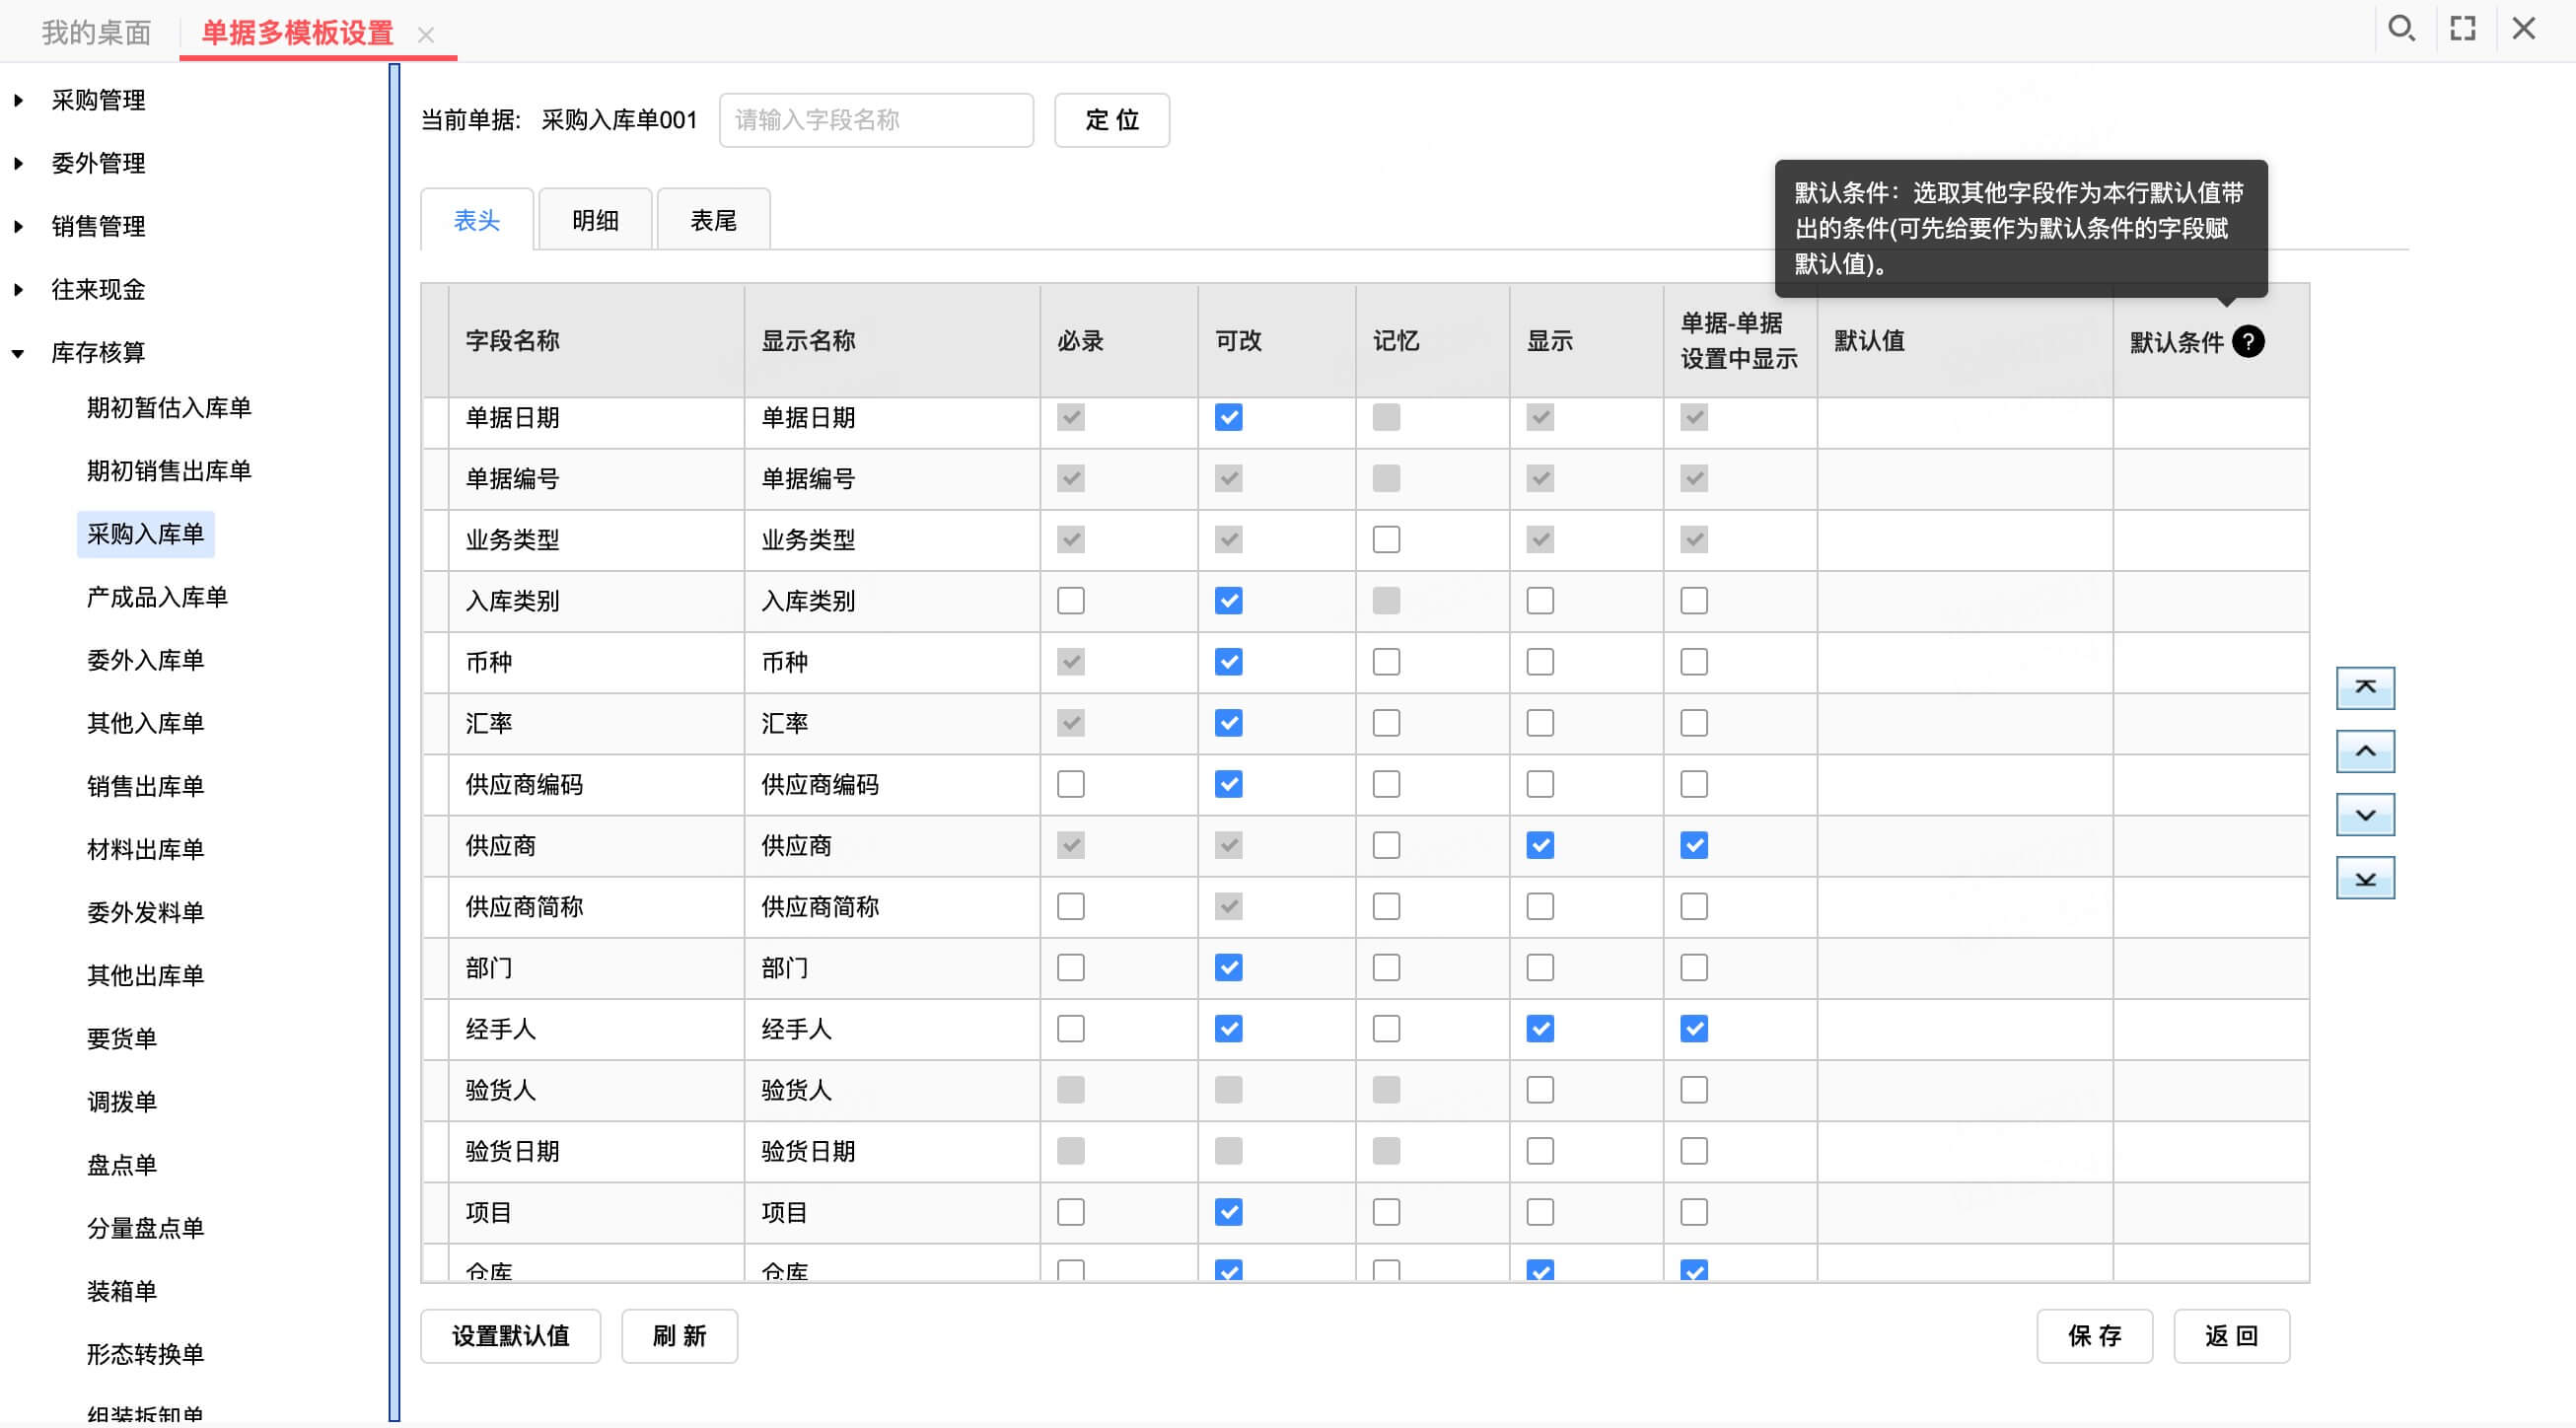Click the 默认值 column header

click(1965, 341)
